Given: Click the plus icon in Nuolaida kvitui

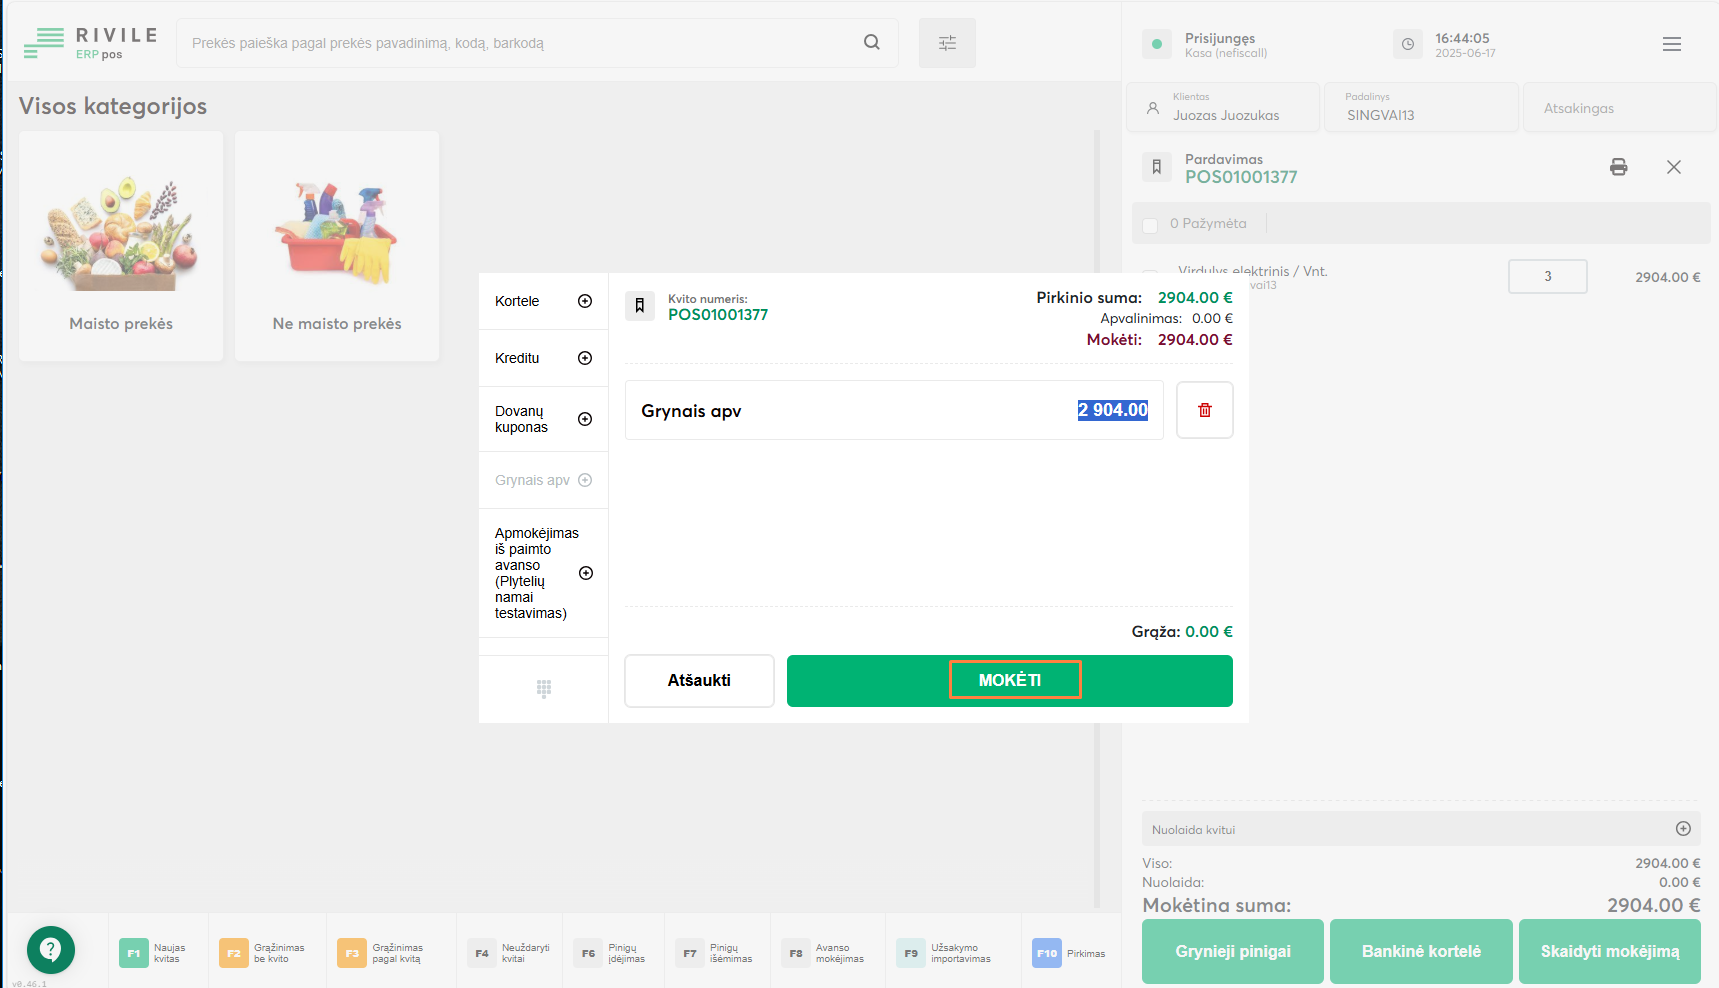Looking at the screenshot, I should (1683, 829).
